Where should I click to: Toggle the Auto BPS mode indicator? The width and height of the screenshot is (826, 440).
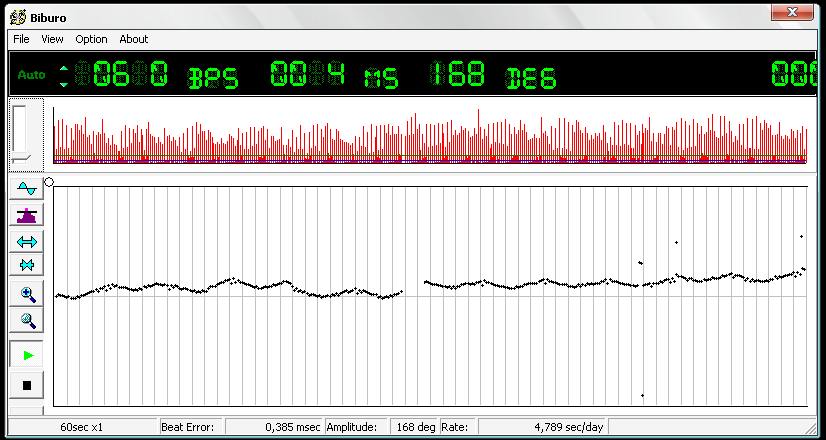click(x=31, y=75)
